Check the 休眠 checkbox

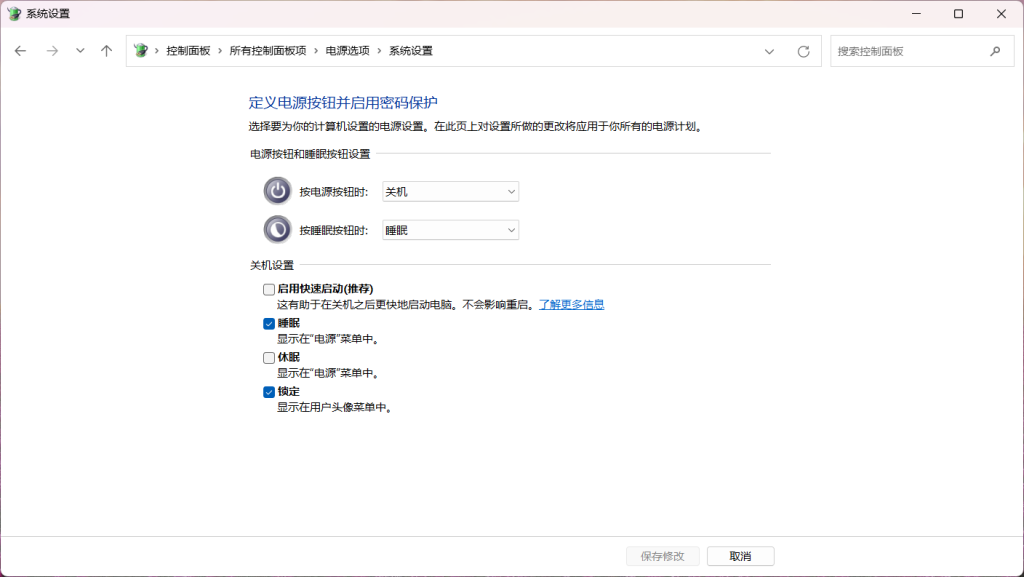tap(268, 358)
